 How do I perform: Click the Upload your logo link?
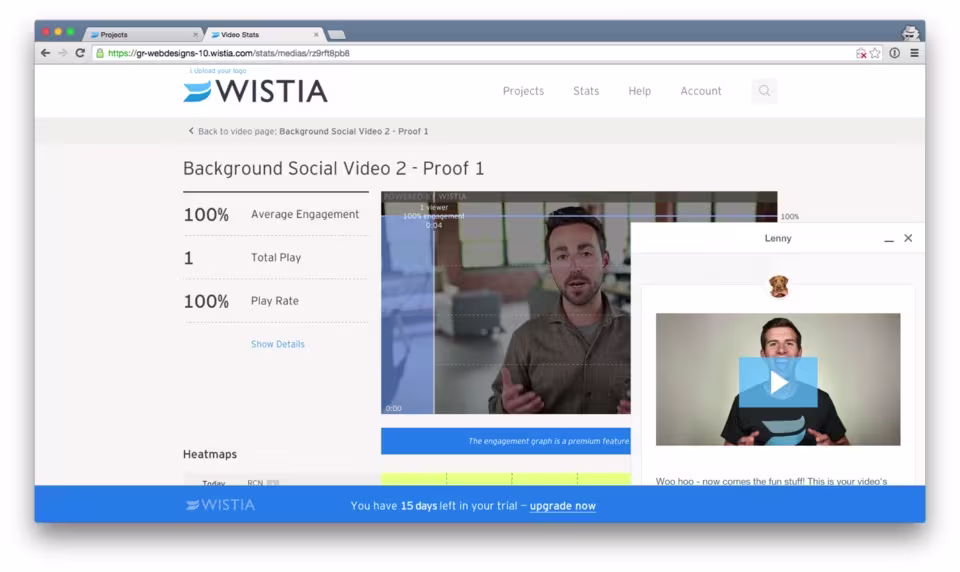coord(218,71)
